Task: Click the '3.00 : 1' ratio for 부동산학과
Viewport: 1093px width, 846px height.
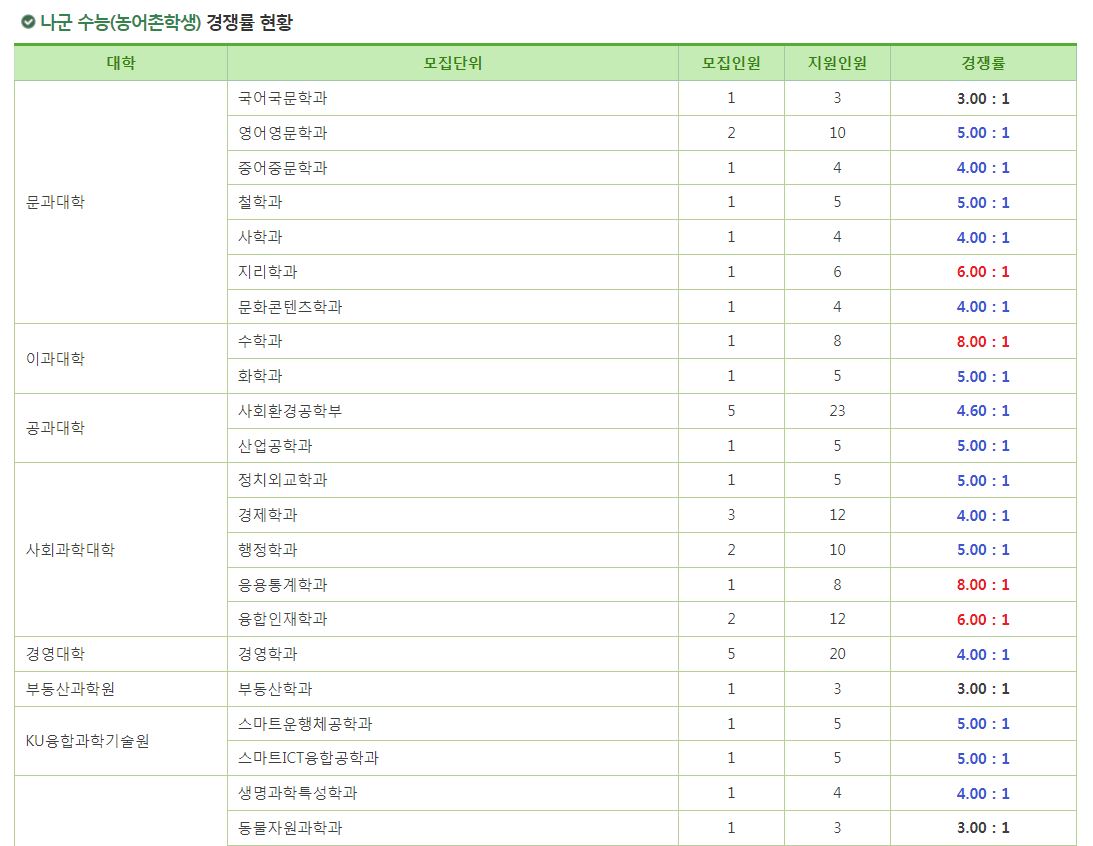Action: click(x=983, y=689)
